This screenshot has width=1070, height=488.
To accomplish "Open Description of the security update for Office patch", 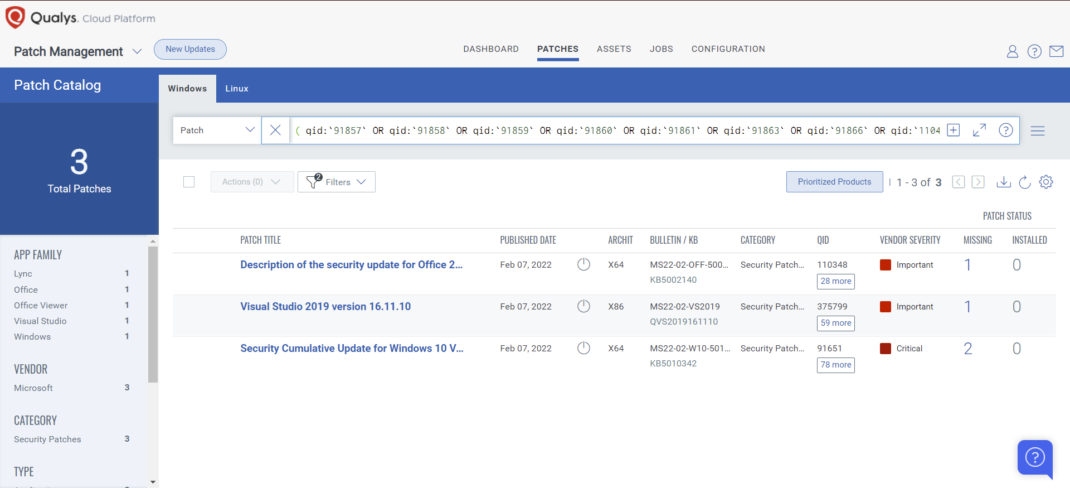I will (x=351, y=265).
